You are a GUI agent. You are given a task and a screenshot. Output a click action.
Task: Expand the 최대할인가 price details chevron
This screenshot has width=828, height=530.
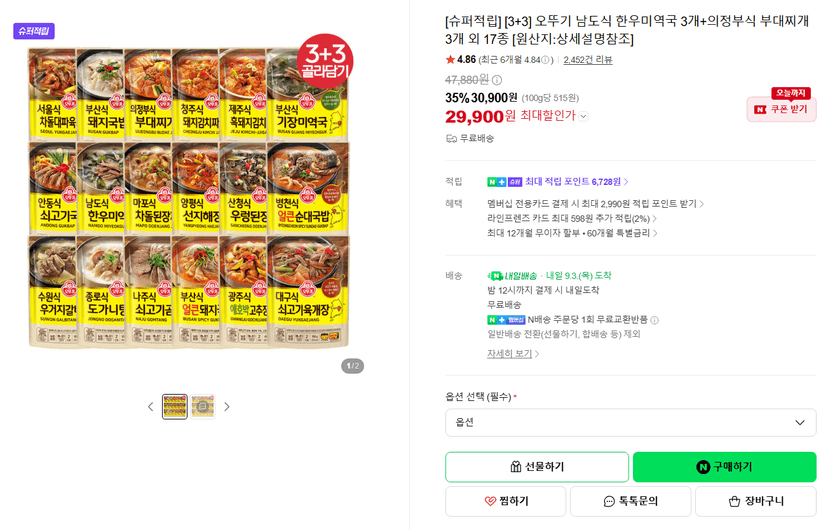tap(584, 116)
